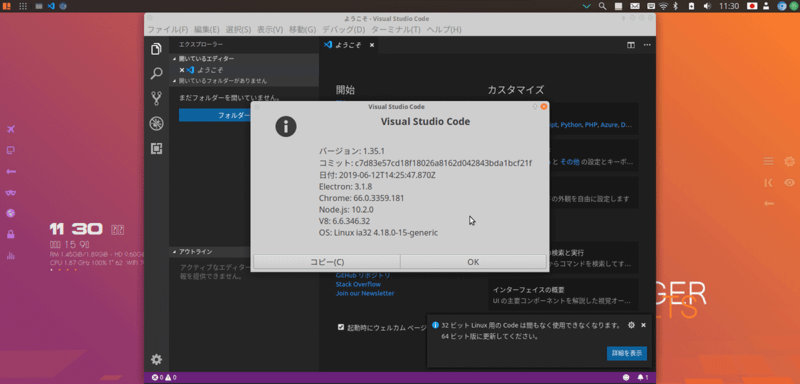Click the バージョン: 1.35.1 line
Screen dimensions: 800x384
point(352,151)
